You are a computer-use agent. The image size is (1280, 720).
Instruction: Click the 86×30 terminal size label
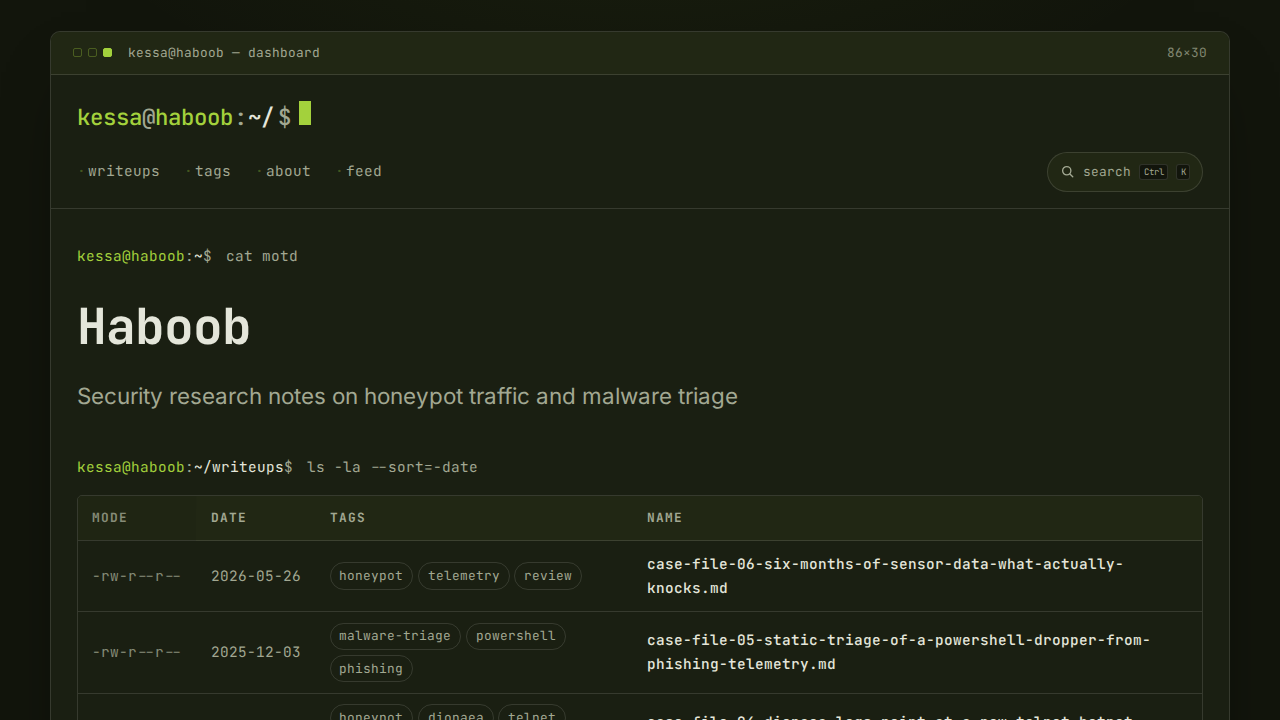click(x=1187, y=53)
